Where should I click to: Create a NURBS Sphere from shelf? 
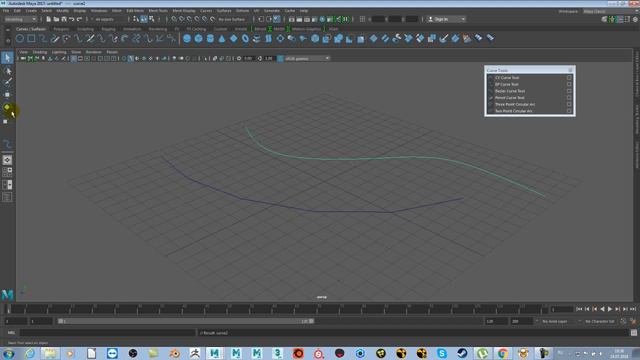click(187, 39)
